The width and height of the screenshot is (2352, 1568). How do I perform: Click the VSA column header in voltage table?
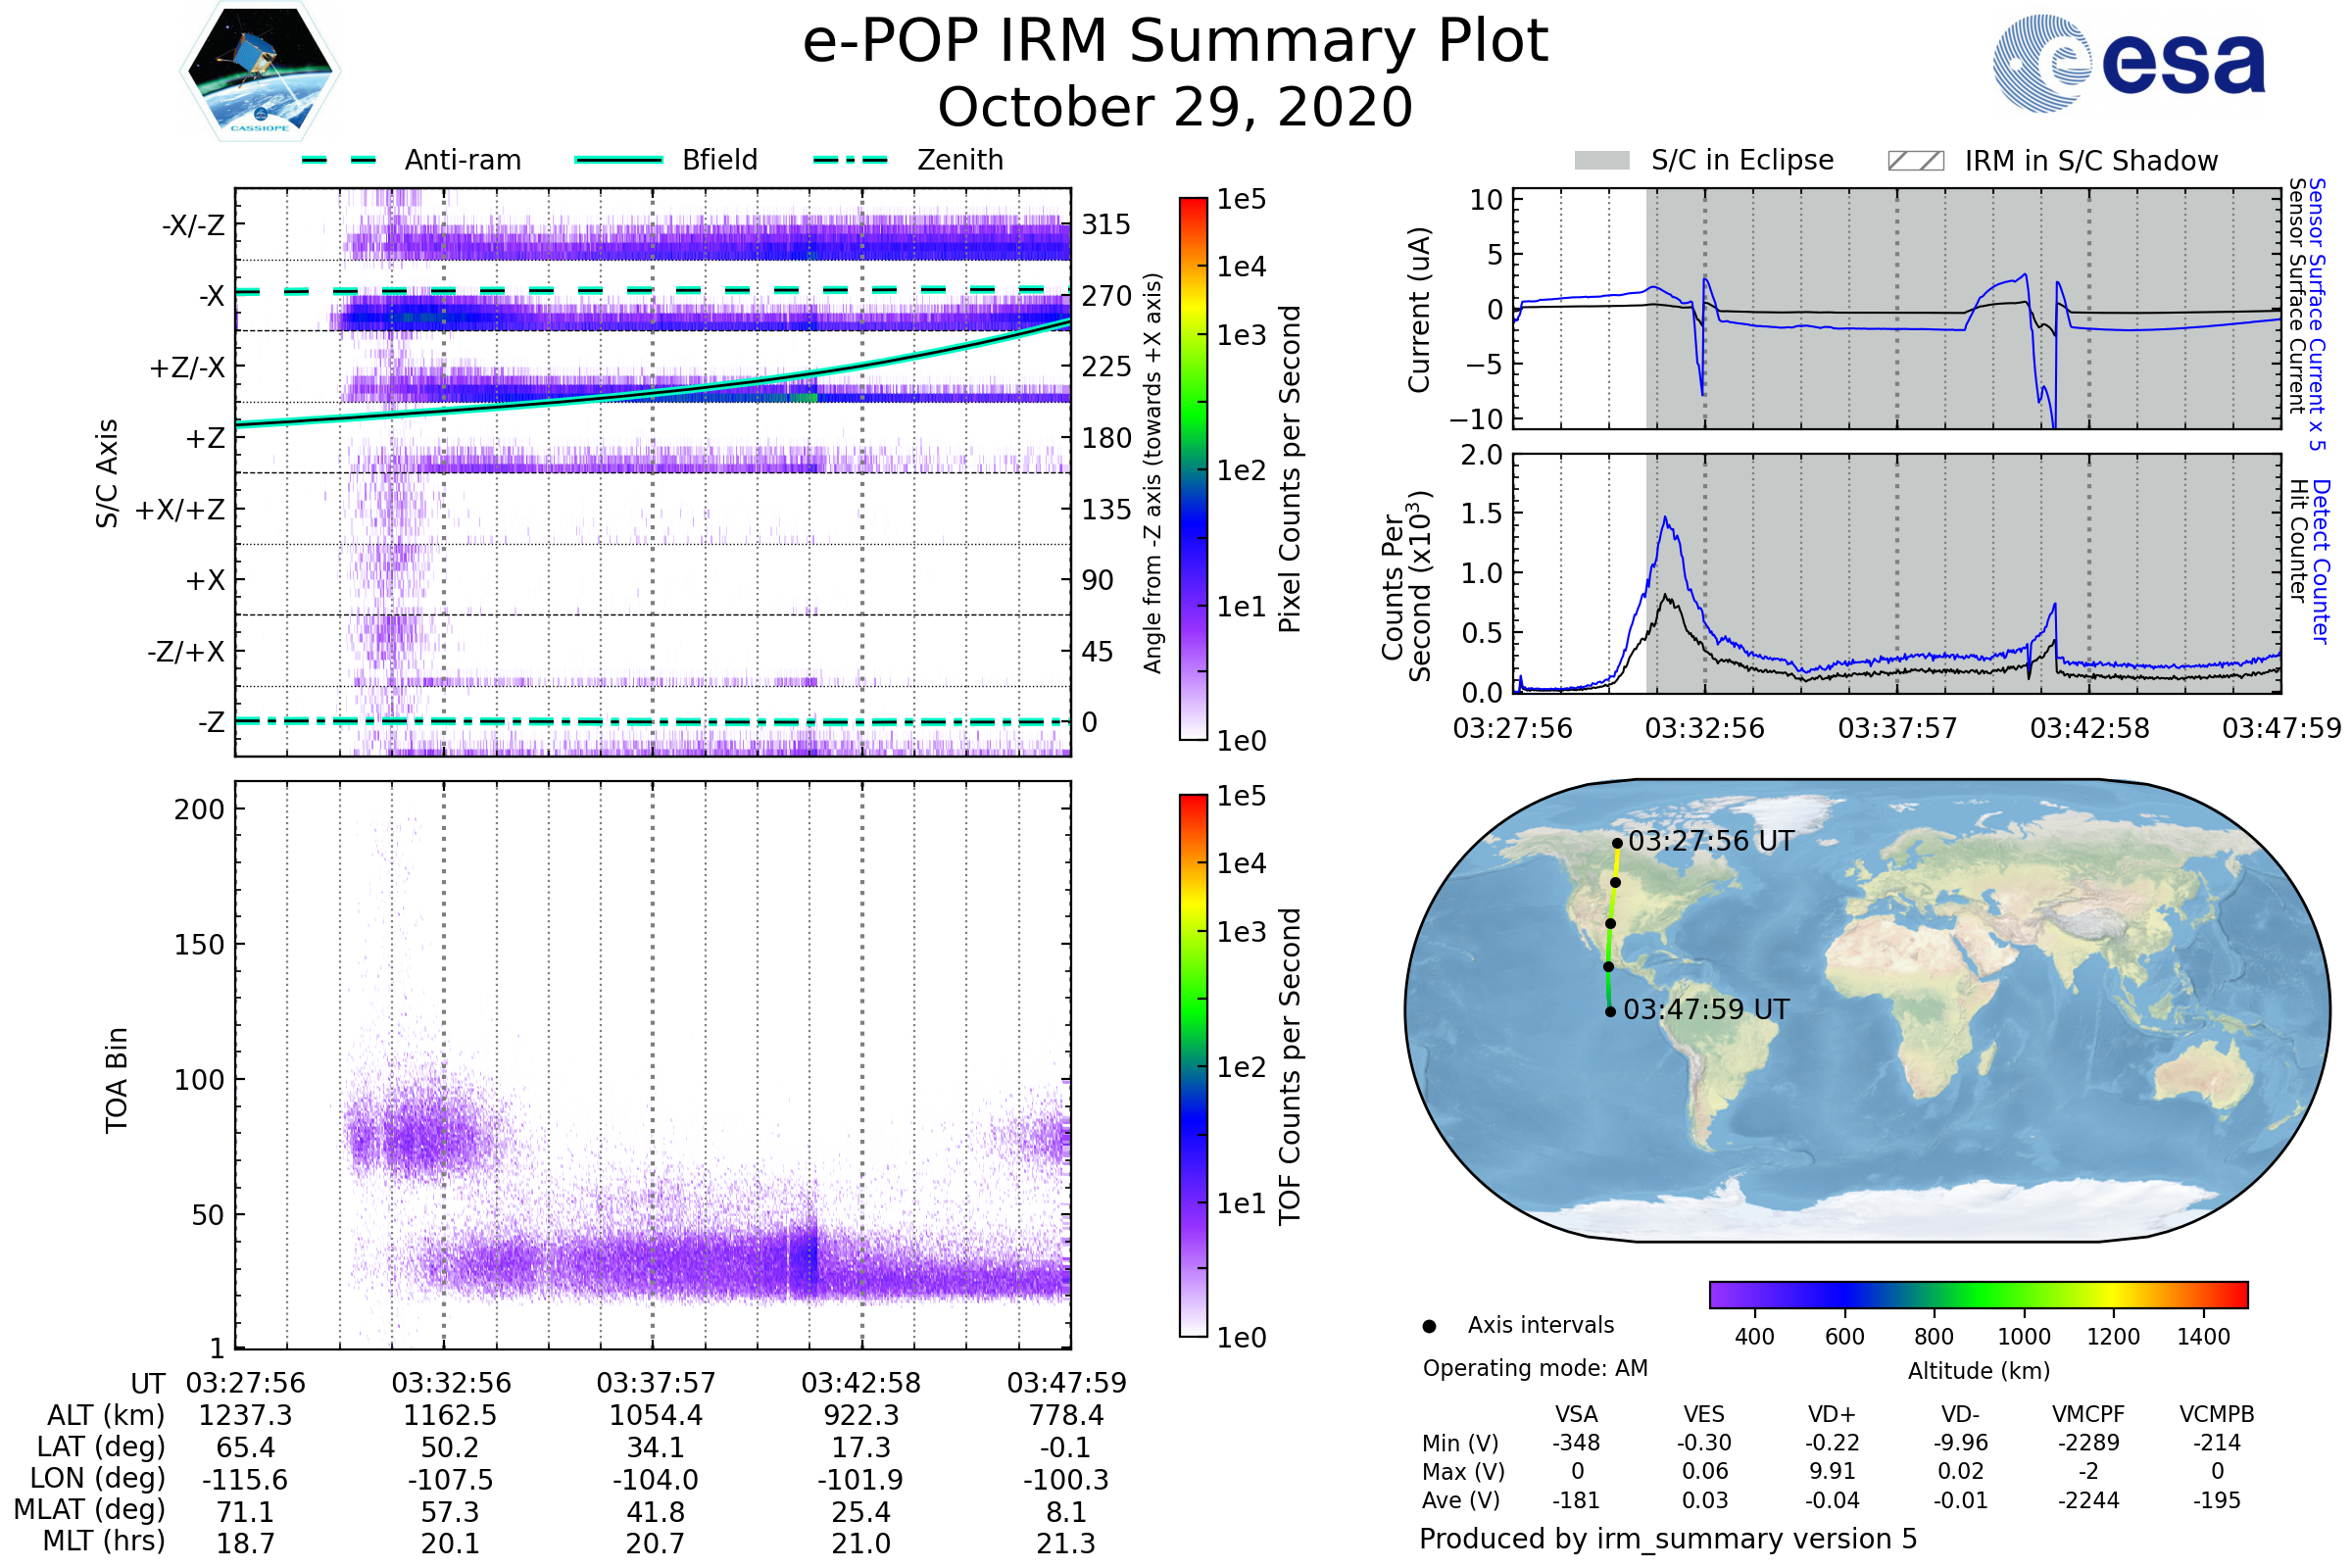click(x=1576, y=1414)
